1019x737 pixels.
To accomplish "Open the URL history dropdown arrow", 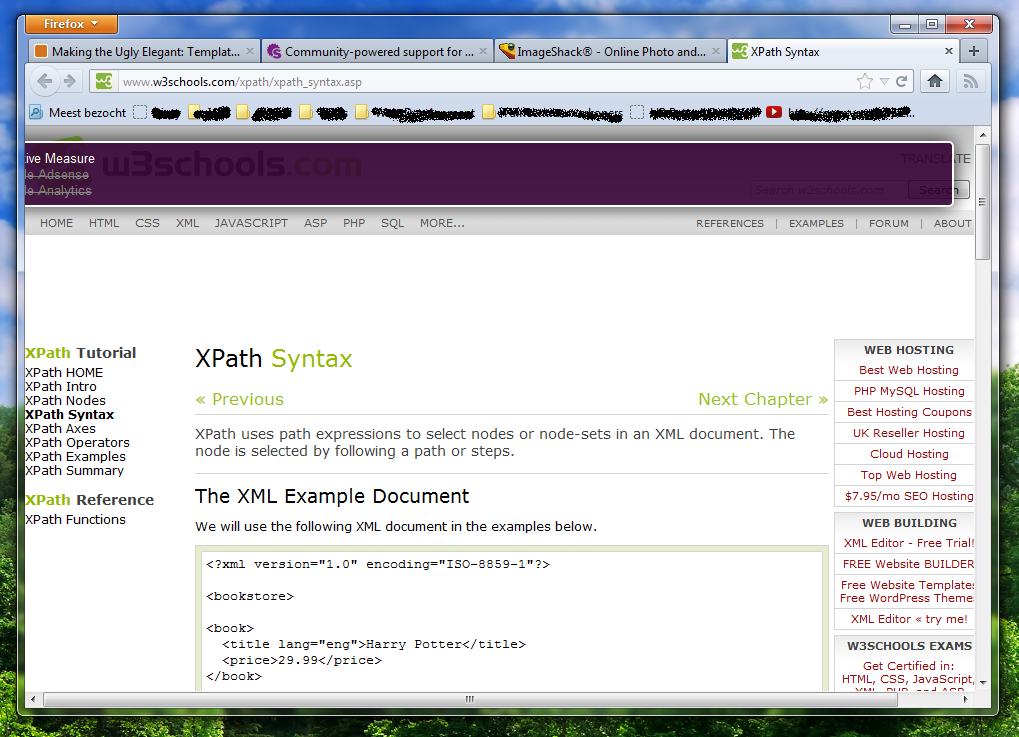I will [884, 82].
